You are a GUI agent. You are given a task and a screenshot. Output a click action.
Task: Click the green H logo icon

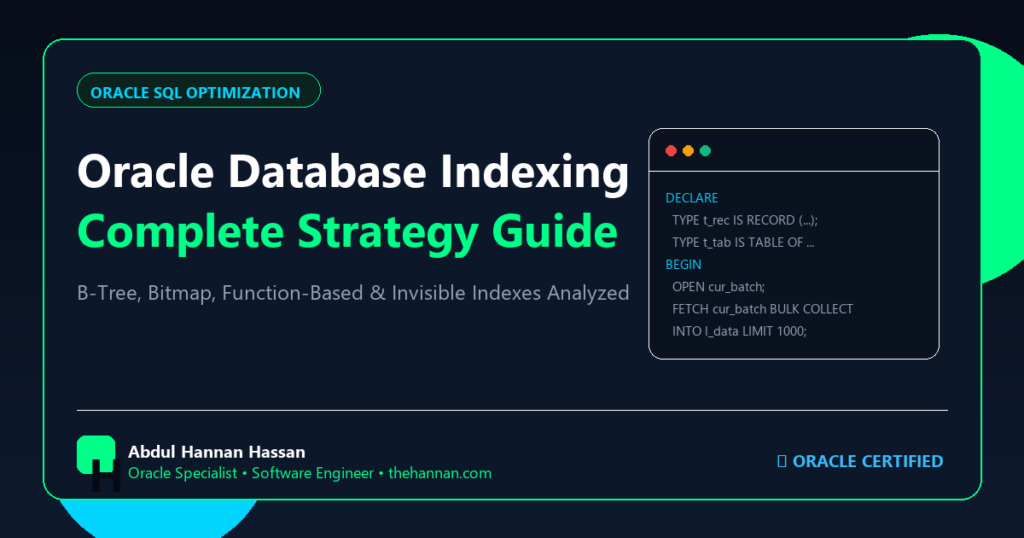pyautogui.click(x=98, y=463)
